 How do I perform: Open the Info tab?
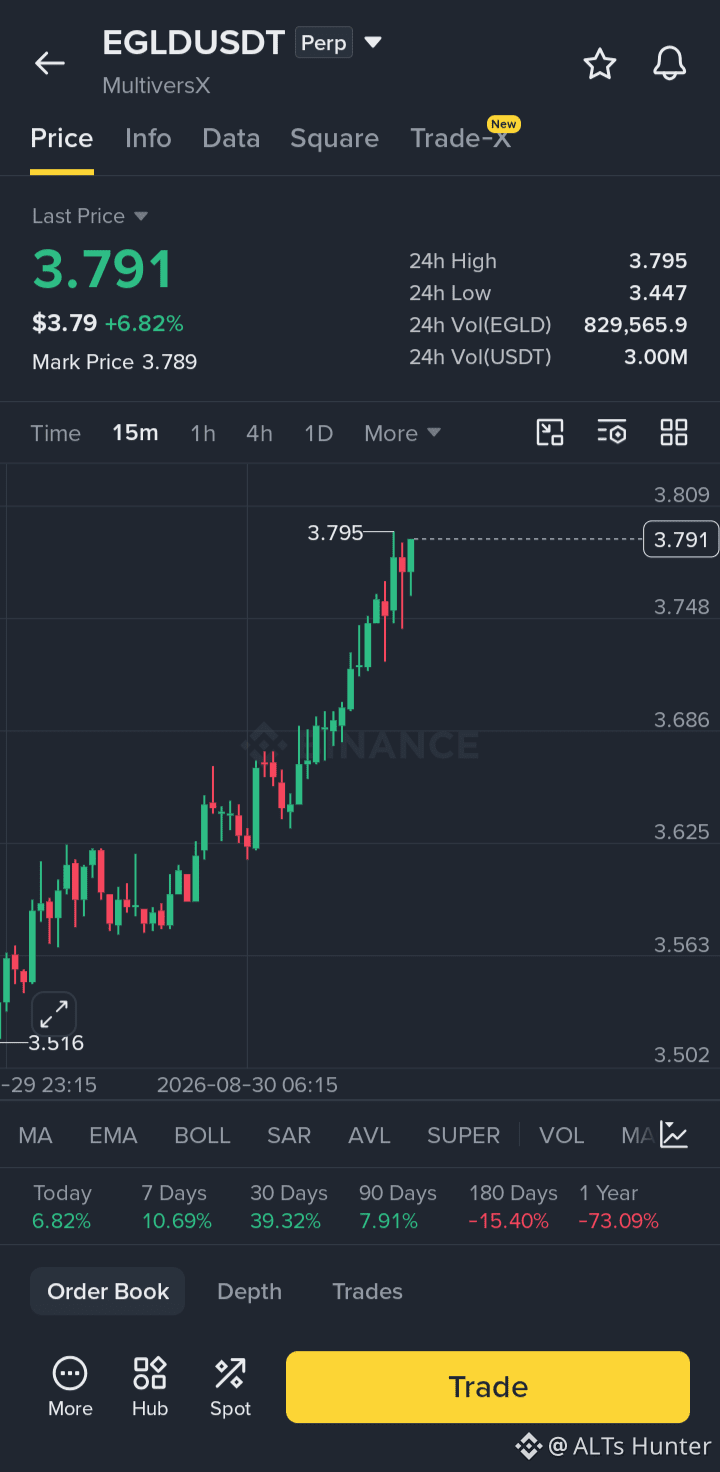pyautogui.click(x=148, y=138)
